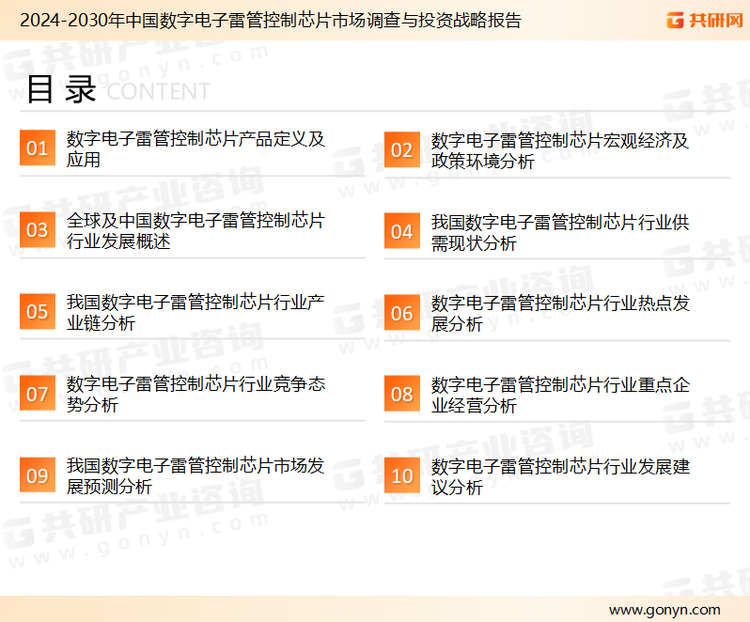Click the orange 07 number badge

37,394
